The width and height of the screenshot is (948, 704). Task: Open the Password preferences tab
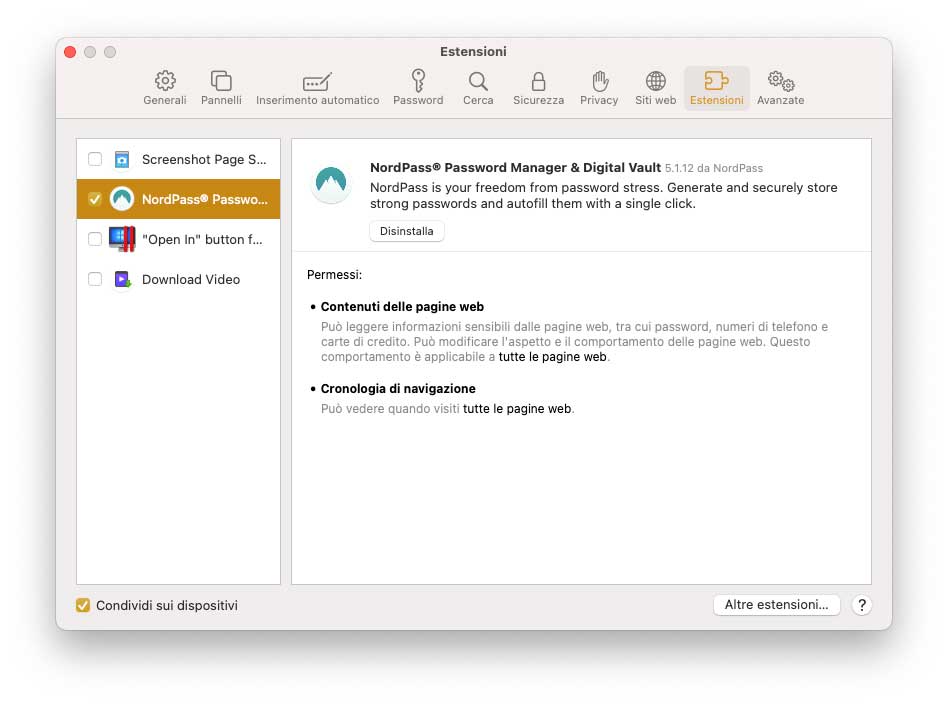(418, 88)
